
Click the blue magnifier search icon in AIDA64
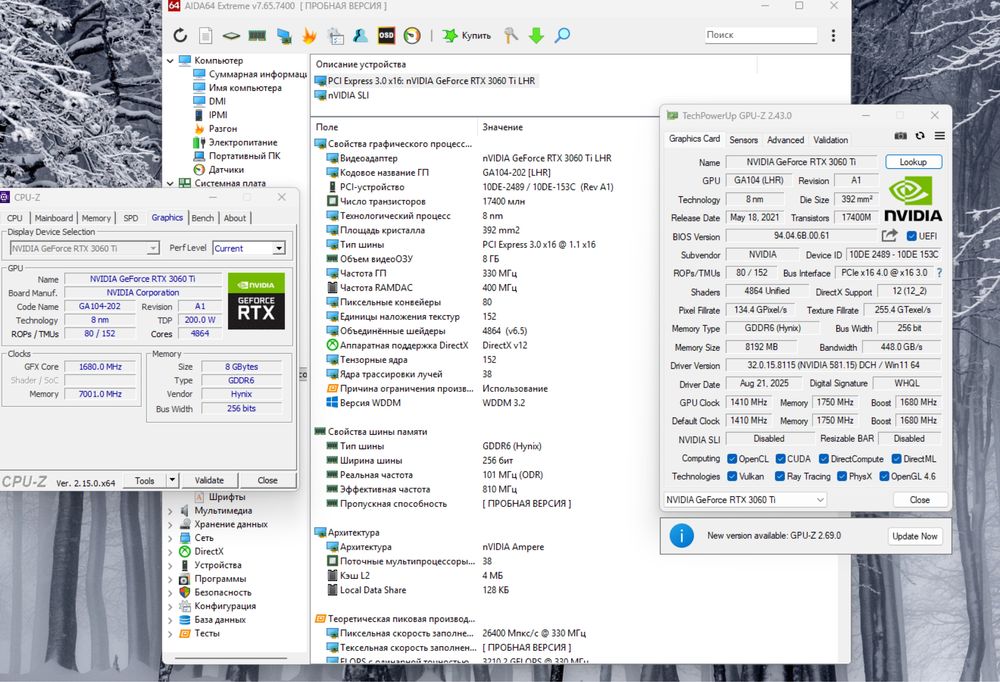click(562, 36)
